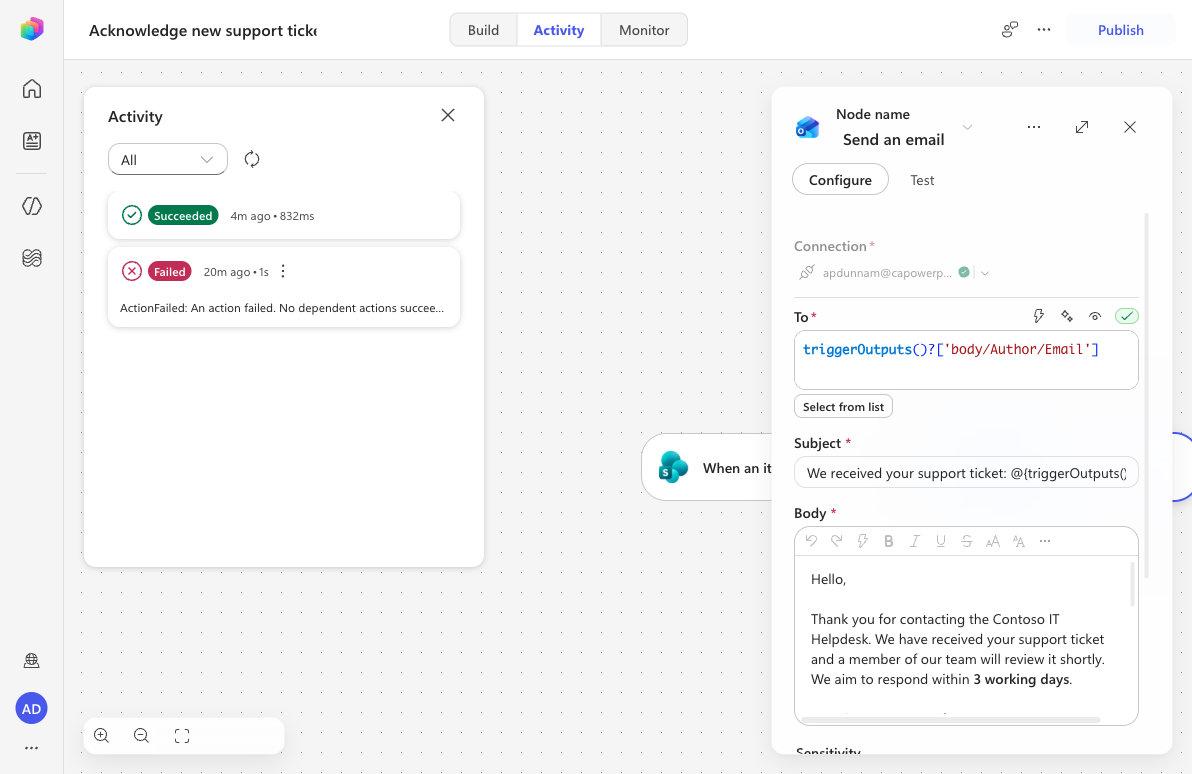The image size is (1192, 774).
Task: Open AI sparkle option for To field
Action: pyautogui.click(x=1067, y=316)
